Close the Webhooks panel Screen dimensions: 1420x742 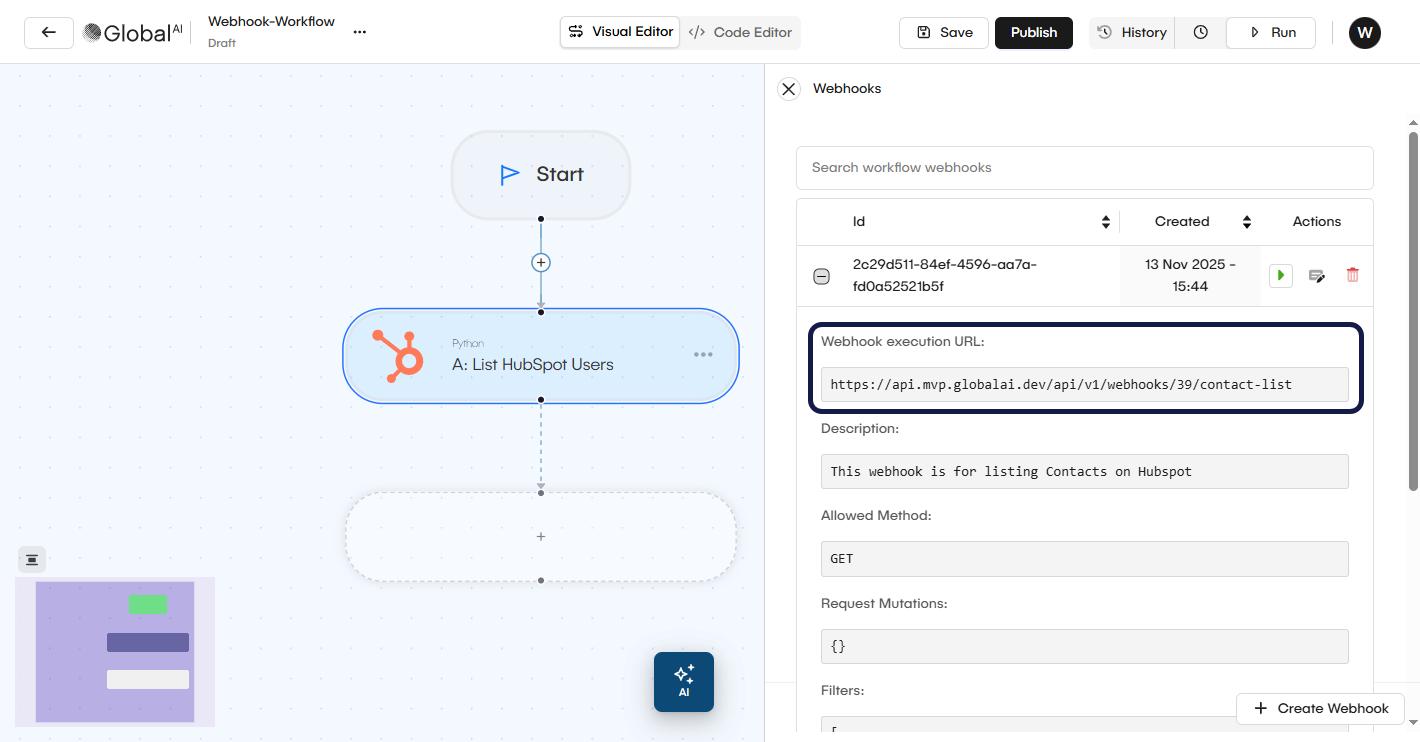click(x=789, y=89)
